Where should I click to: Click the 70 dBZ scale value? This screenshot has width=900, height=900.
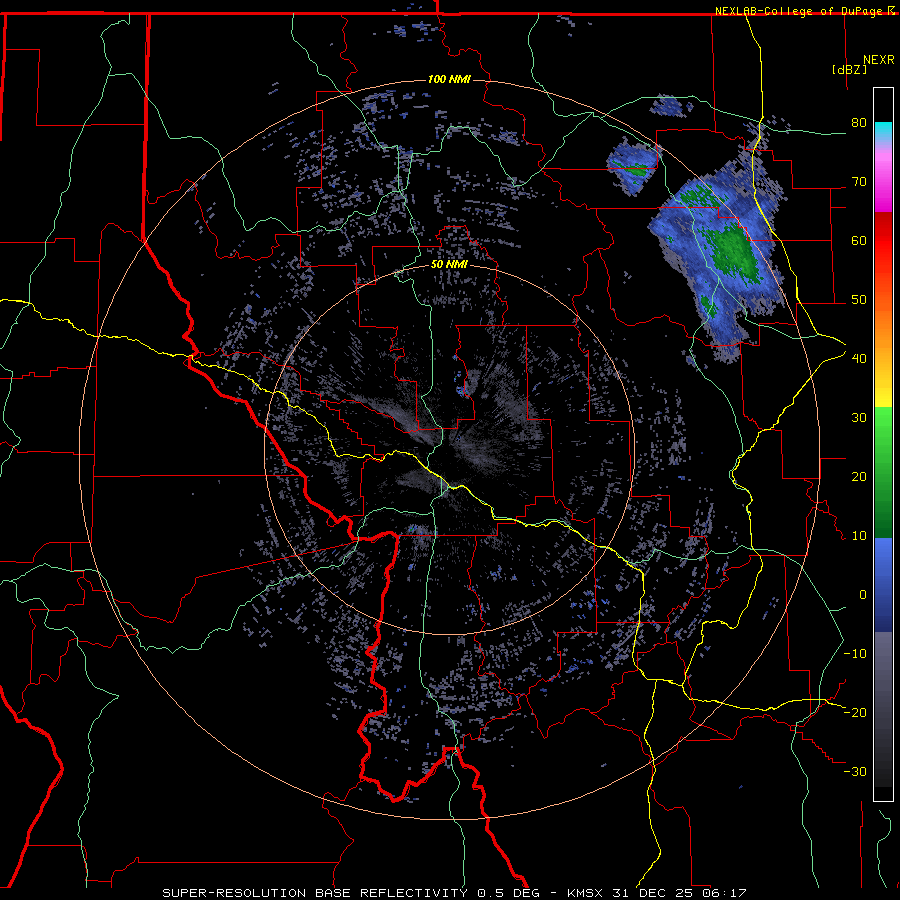click(859, 181)
